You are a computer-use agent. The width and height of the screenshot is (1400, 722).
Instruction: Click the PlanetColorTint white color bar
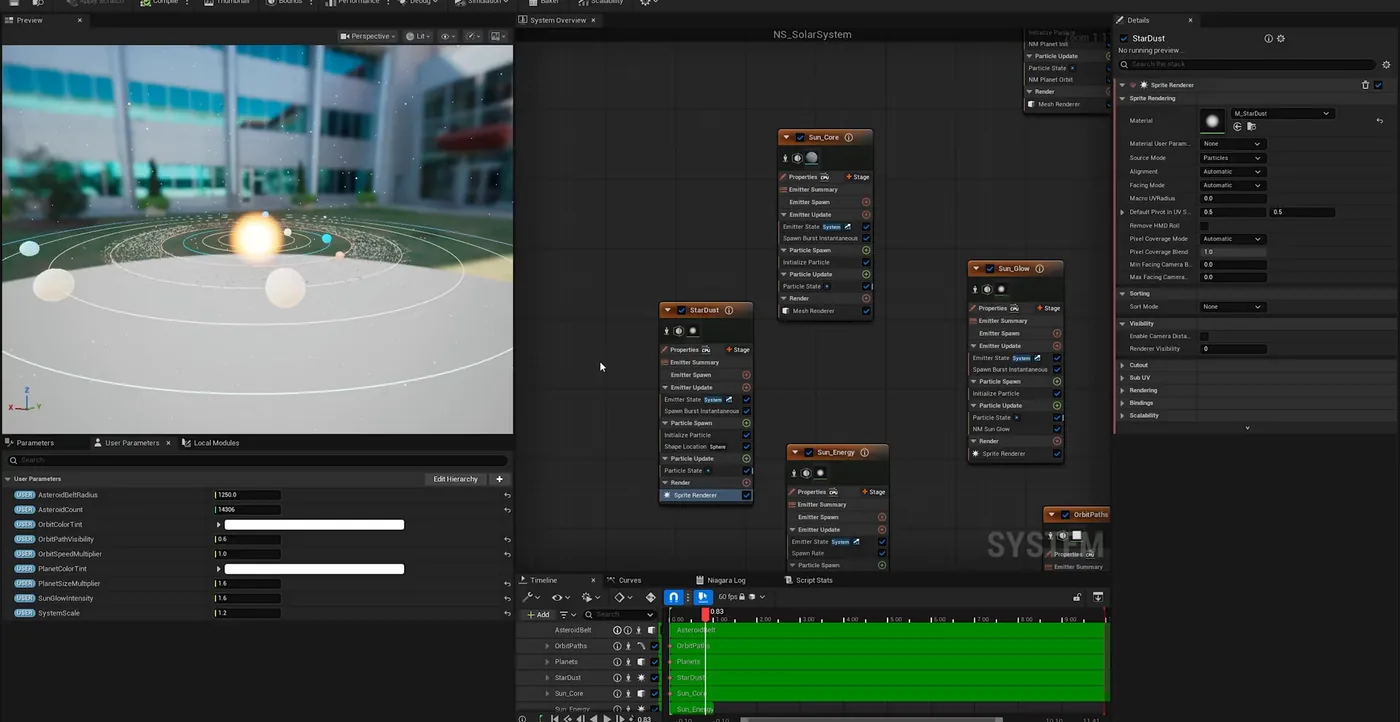[x=314, y=569]
